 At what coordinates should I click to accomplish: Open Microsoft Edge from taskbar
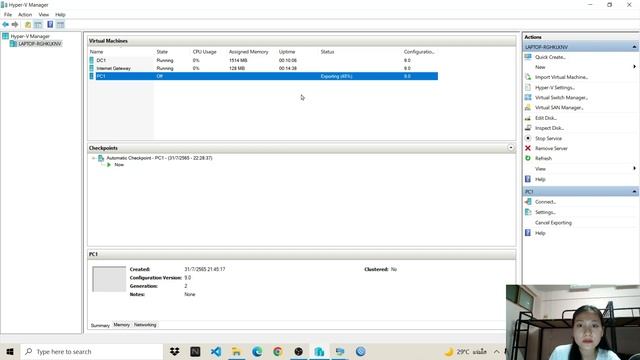click(257, 351)
